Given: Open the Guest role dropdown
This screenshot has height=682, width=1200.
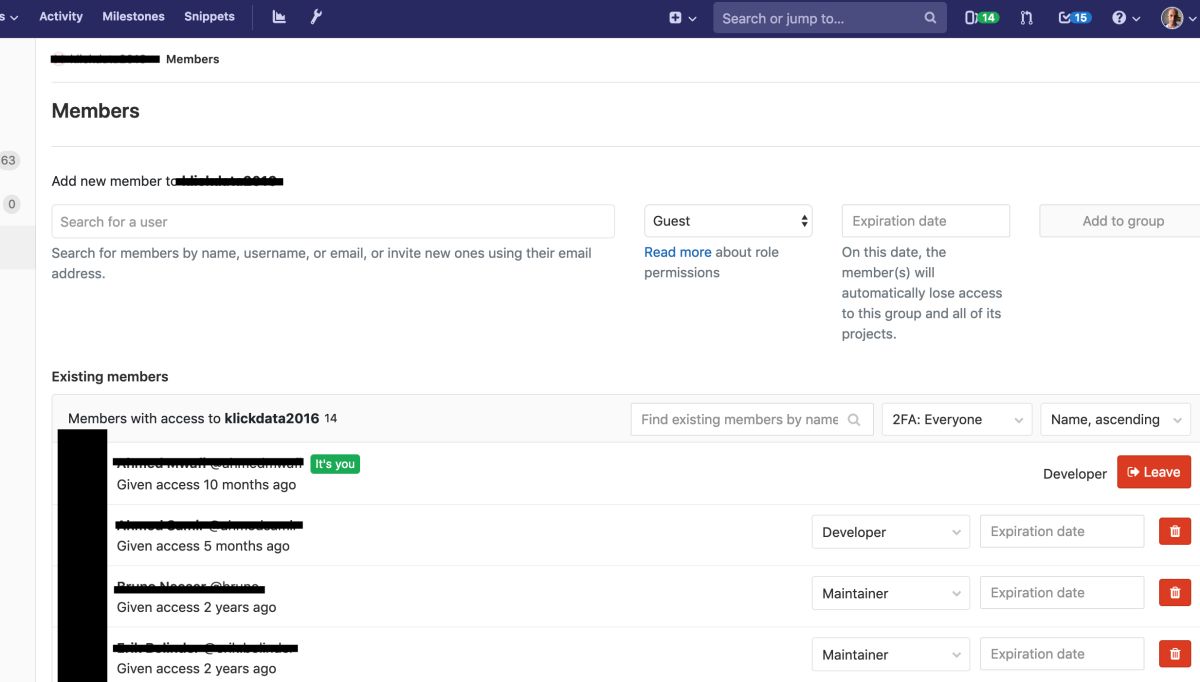Looking at the screenshot, I should click(728, 221).
